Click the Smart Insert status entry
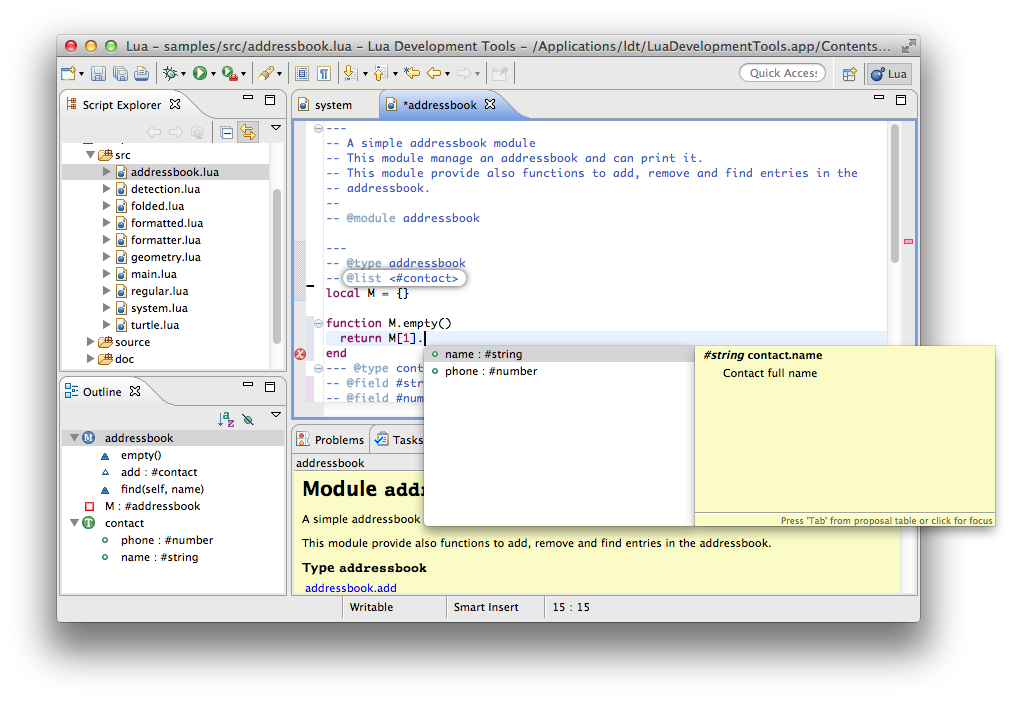 point(486,607)
